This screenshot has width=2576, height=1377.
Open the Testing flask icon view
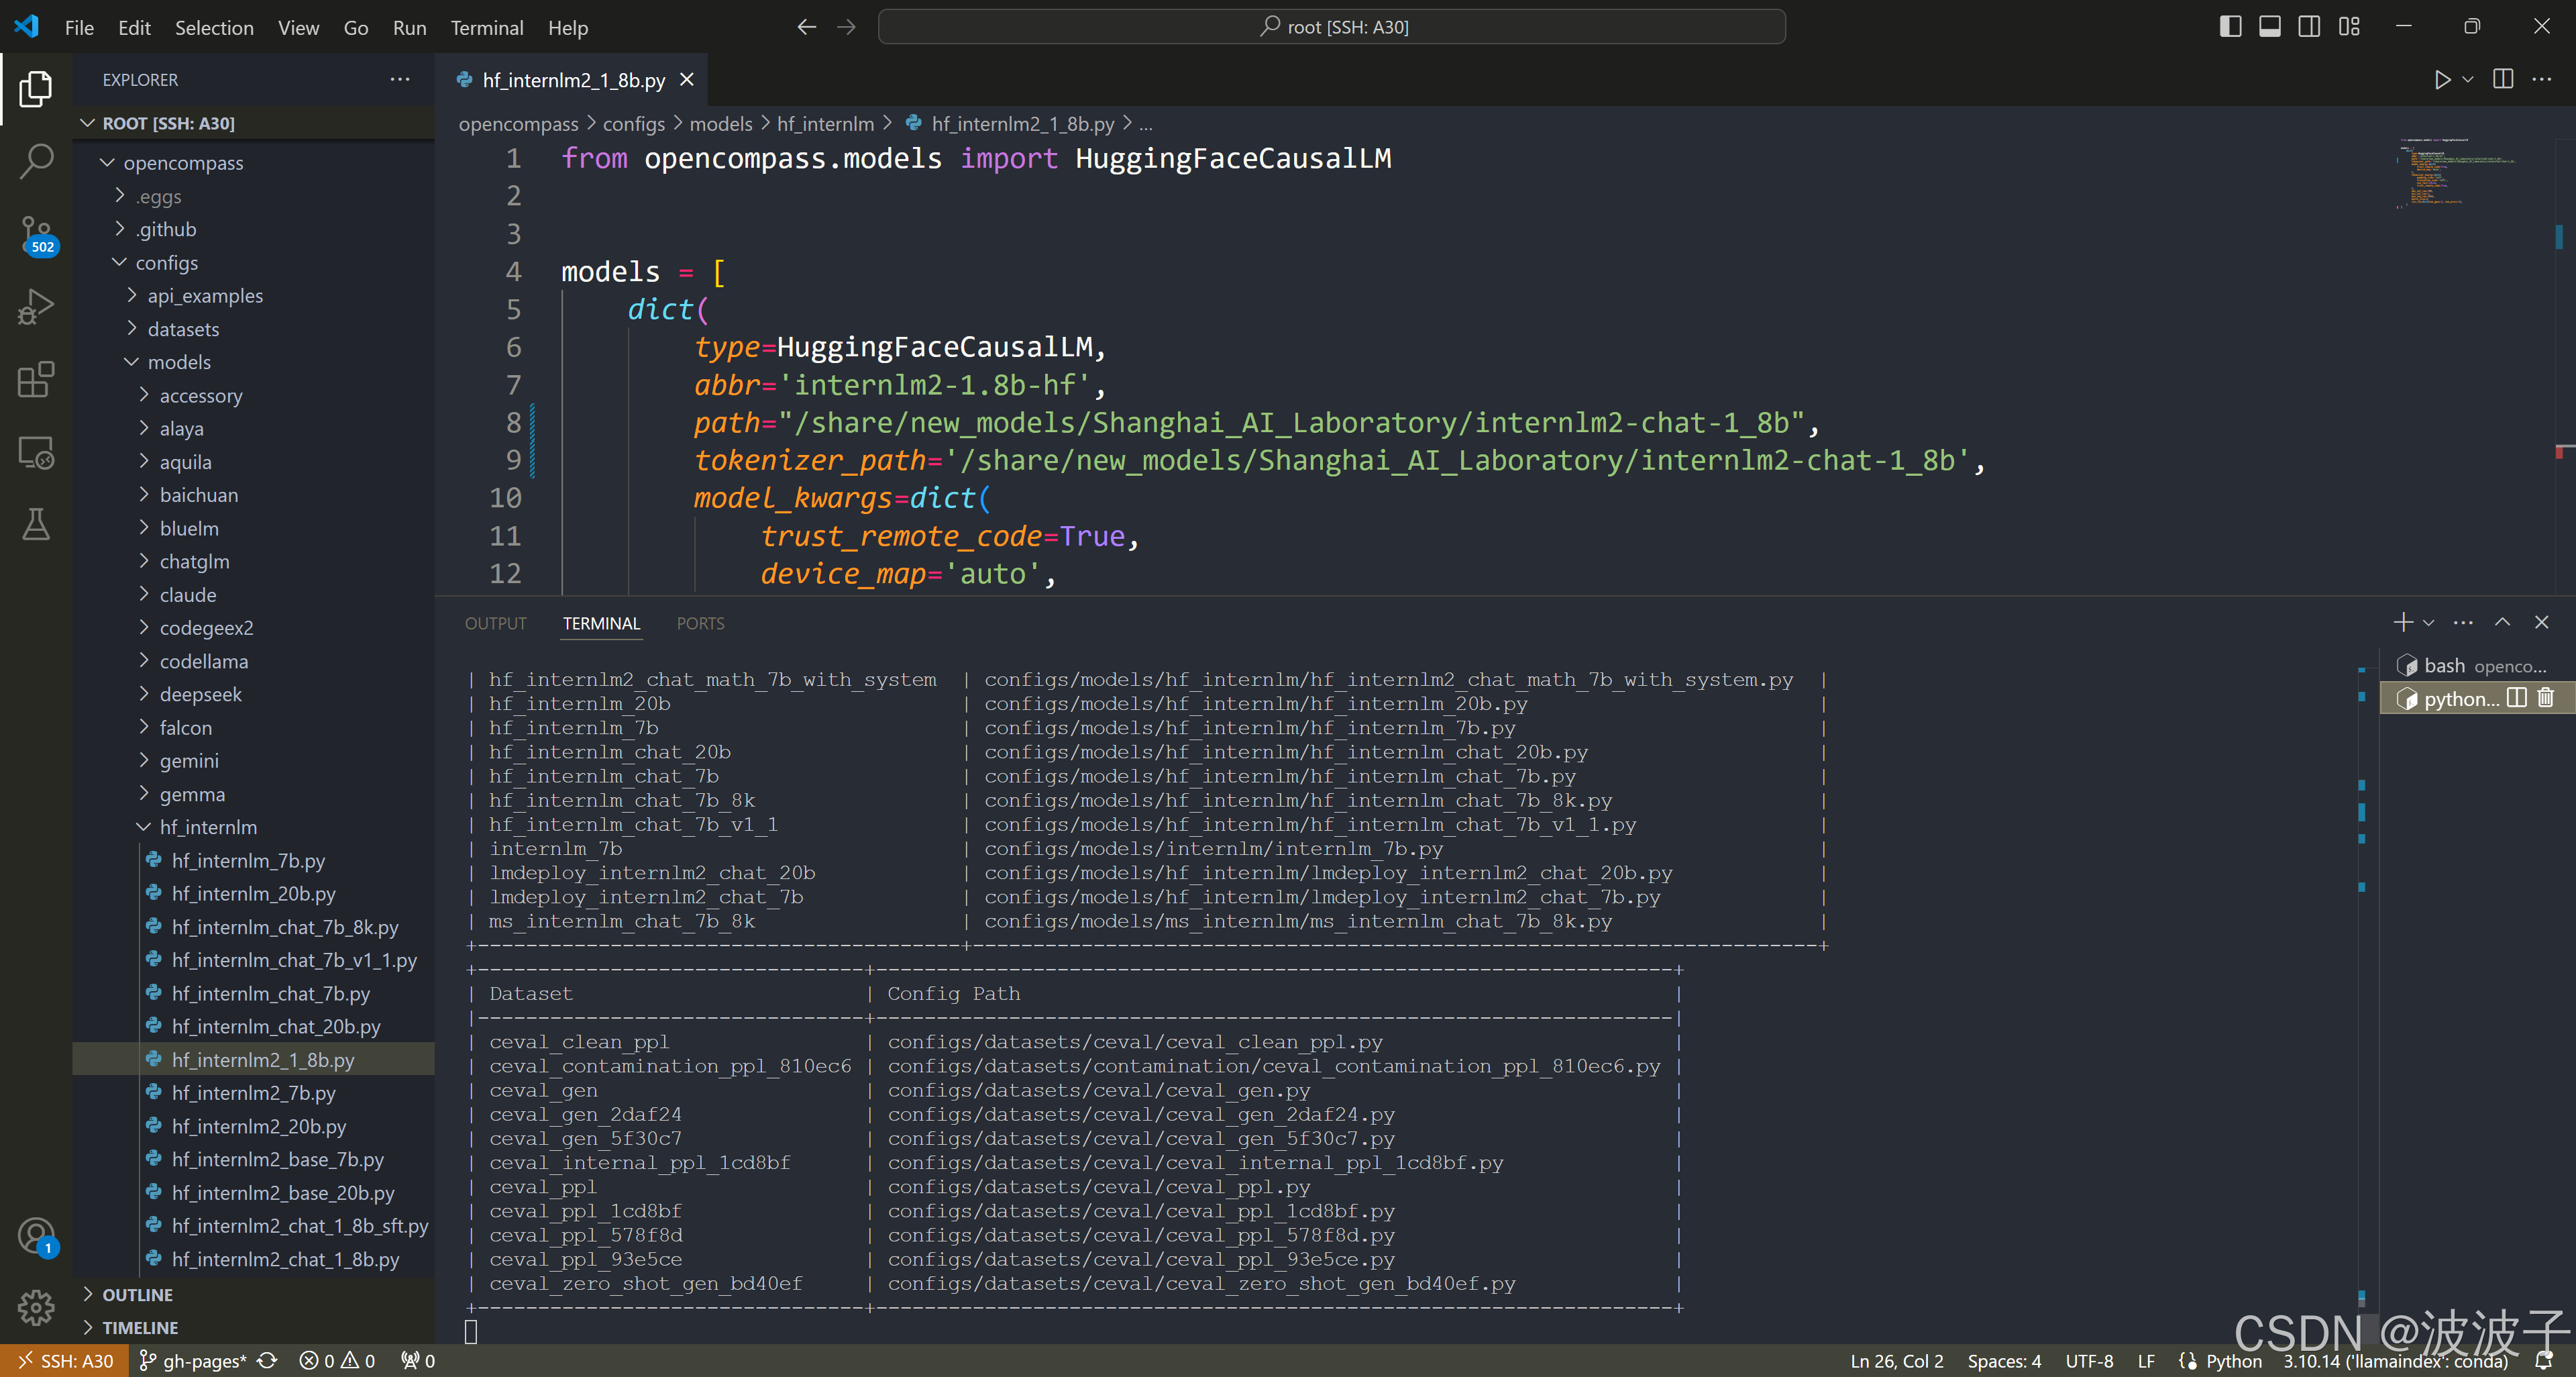[x=36, y=523]
